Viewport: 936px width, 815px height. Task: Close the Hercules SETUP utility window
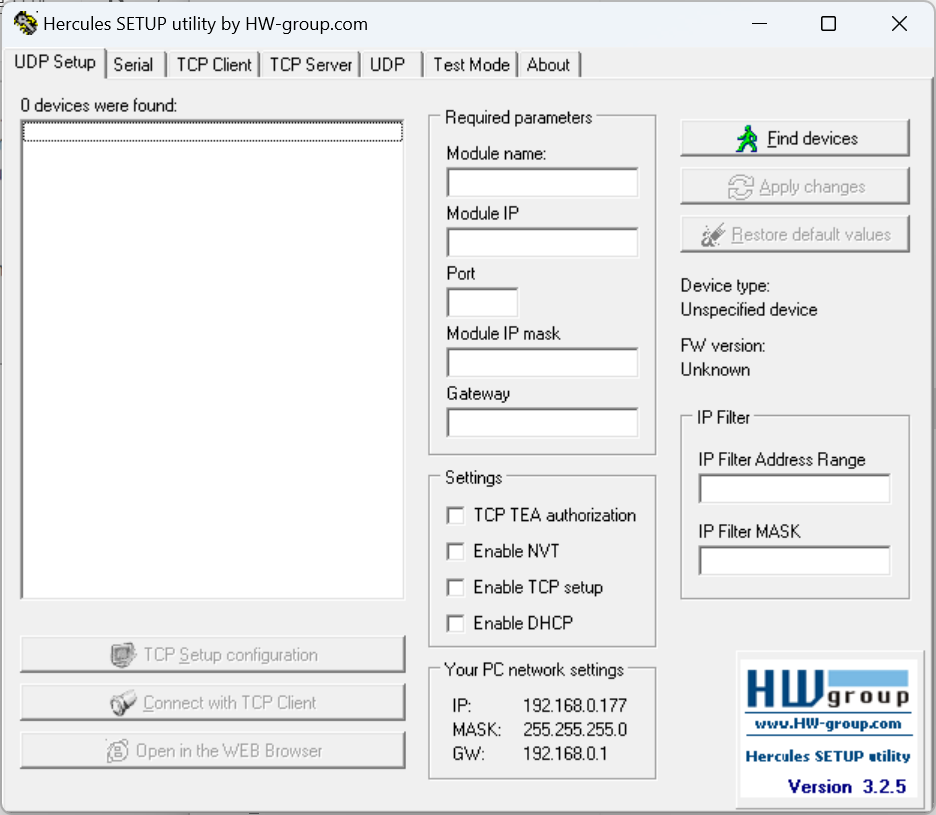(x=899, y=24)
